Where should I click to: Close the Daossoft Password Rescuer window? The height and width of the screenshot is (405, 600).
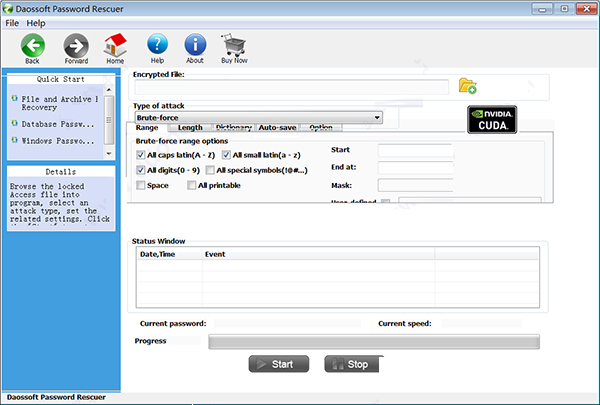(587, 9)
